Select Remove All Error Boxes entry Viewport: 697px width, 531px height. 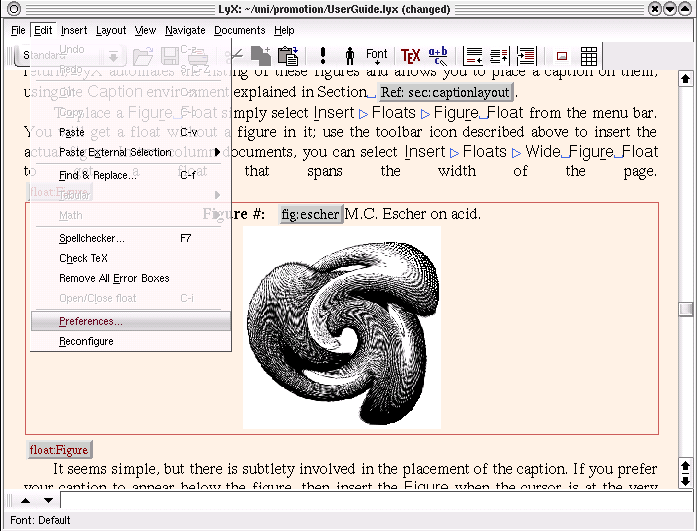point(131,278)
